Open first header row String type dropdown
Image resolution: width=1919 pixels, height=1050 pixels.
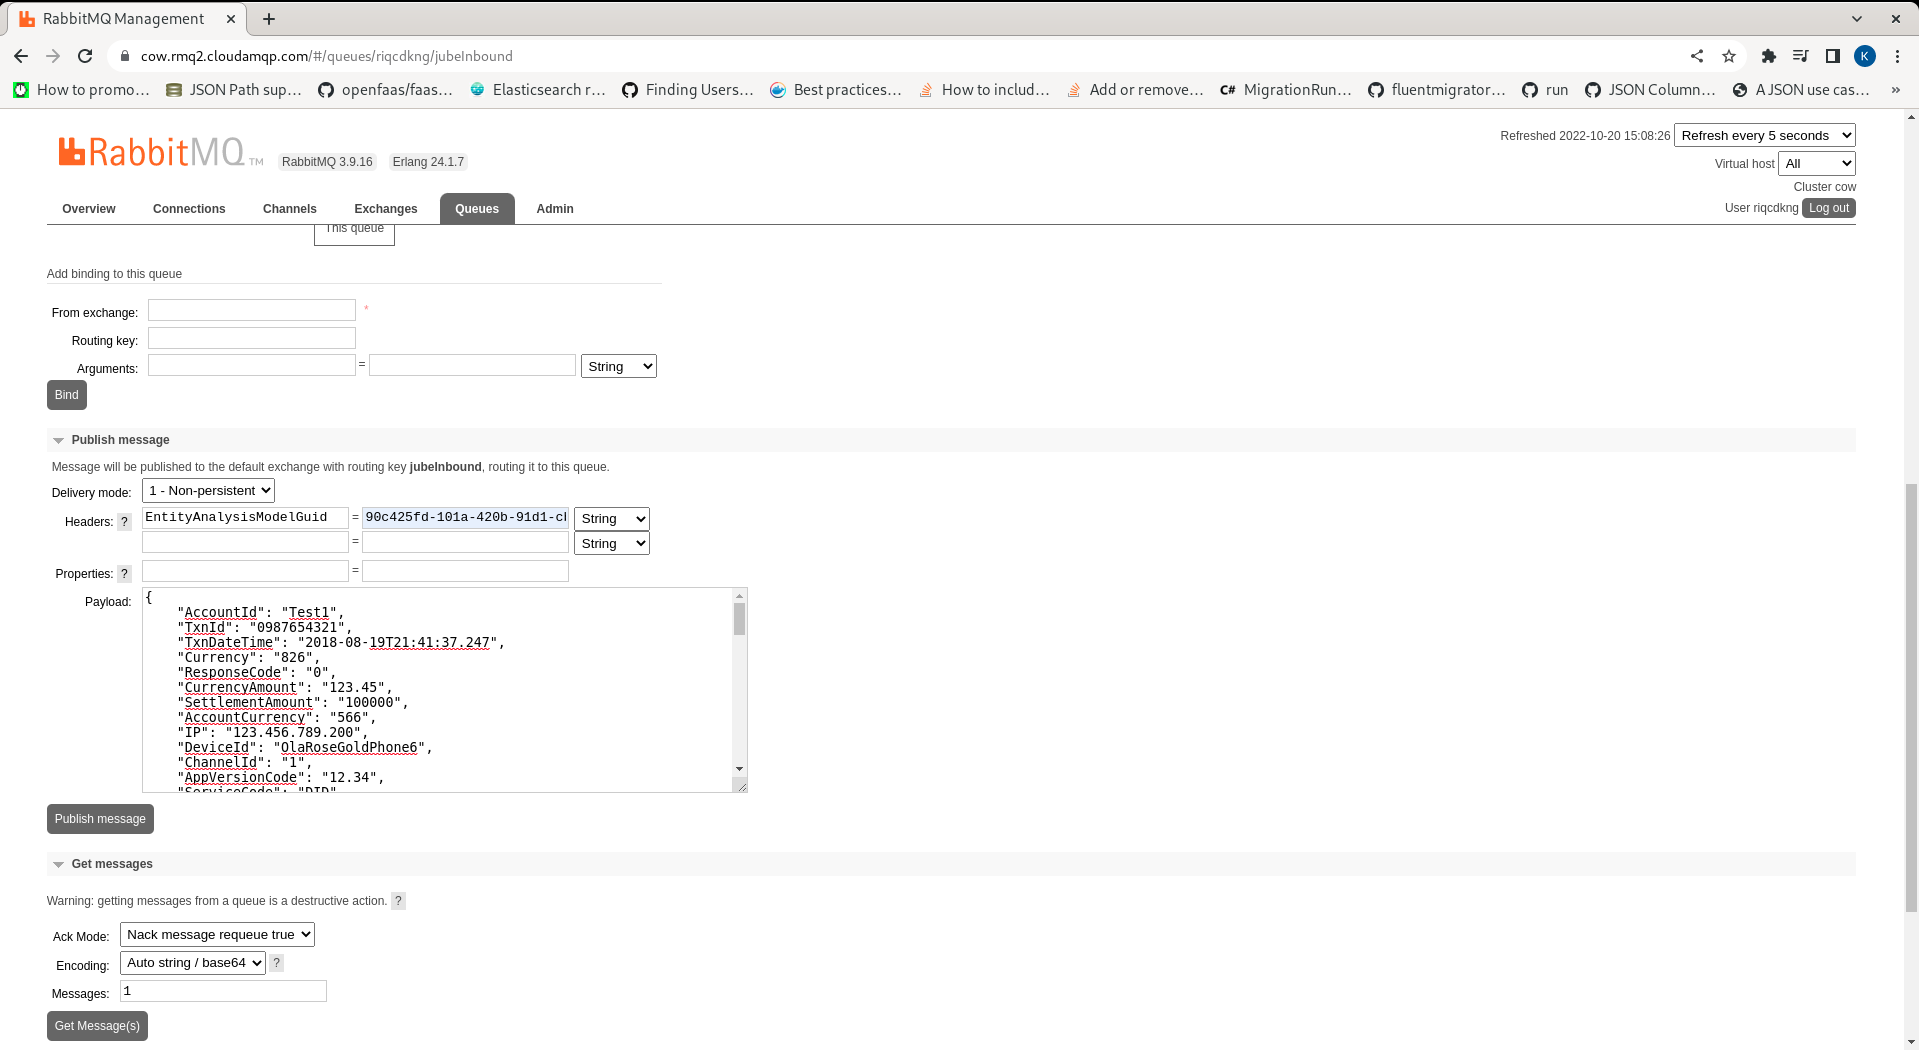pyautogui.click(x=612, y=518)
